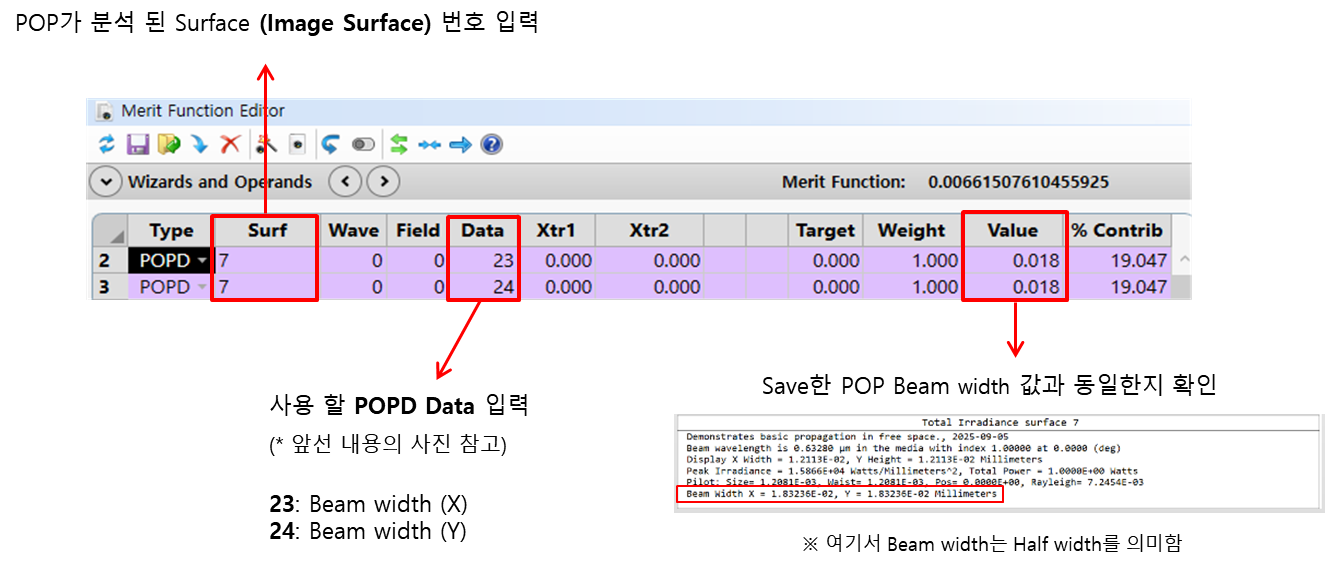Click the Merit Function value 0.00661507610455925
The height and width of the screenshot is (566, 1325).
(x=1018, y=182)
